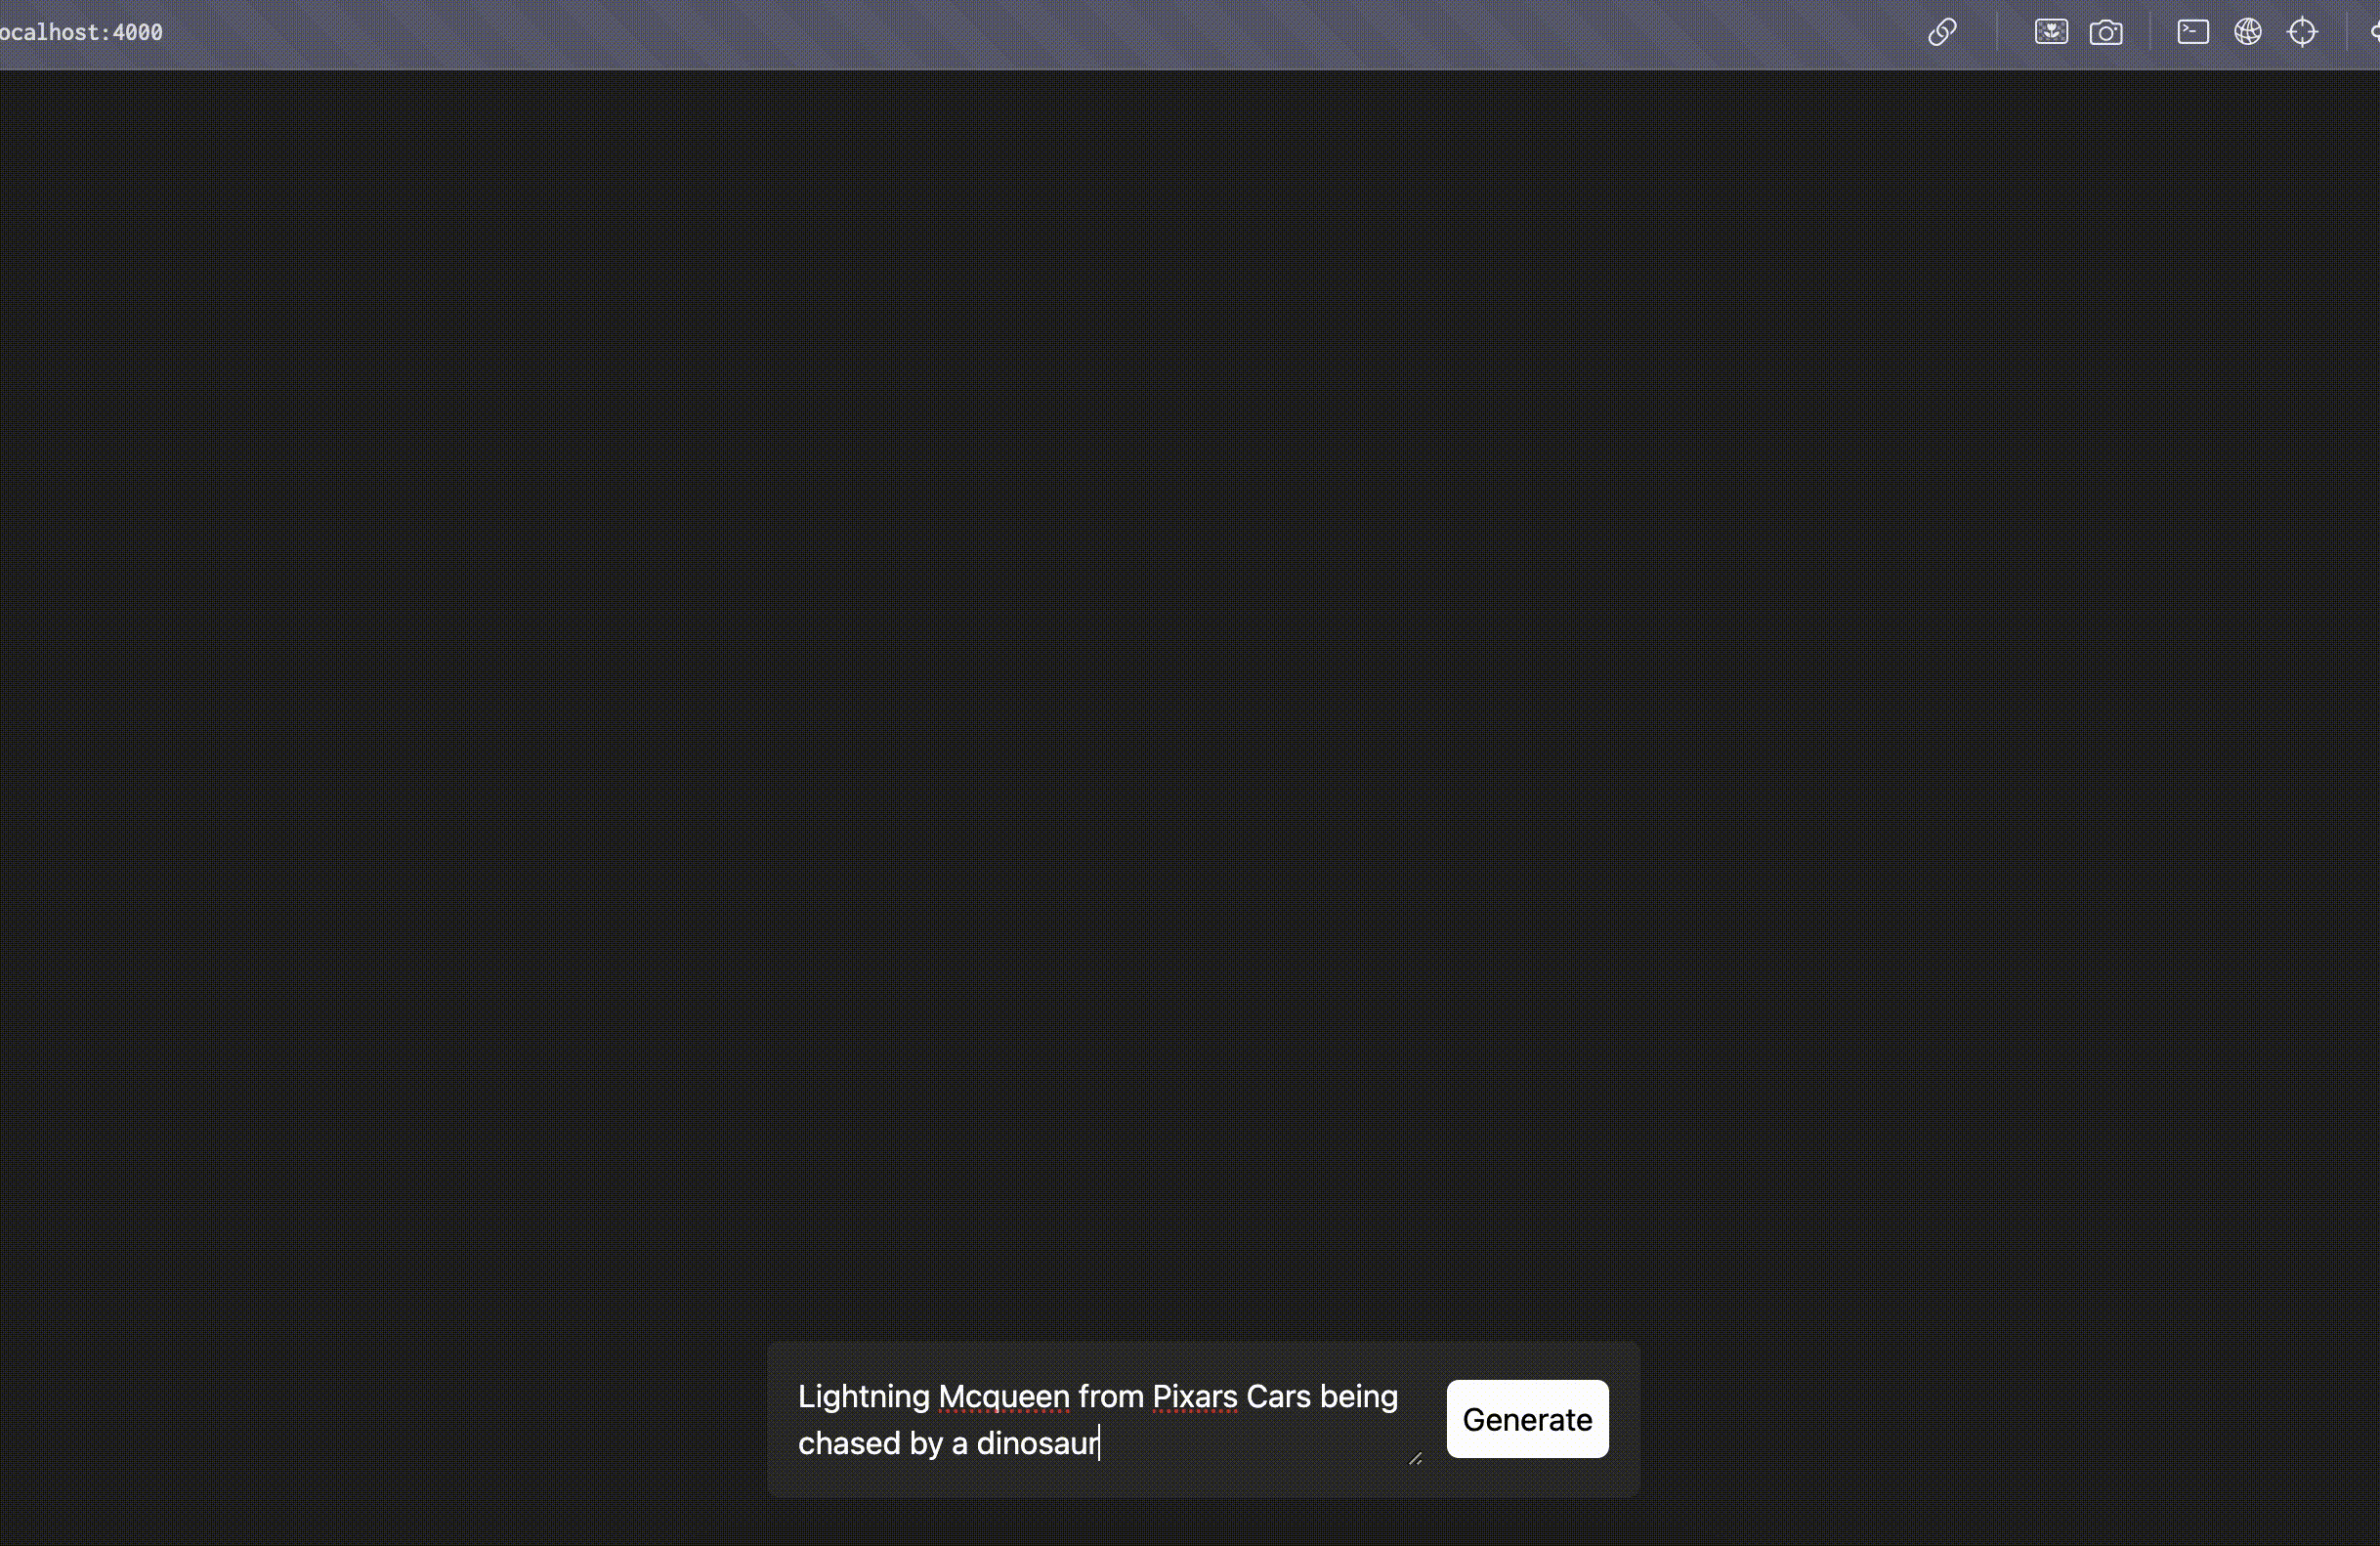Click the word being in the prompt
2380x1546 pixels.
point(1358,1396)
